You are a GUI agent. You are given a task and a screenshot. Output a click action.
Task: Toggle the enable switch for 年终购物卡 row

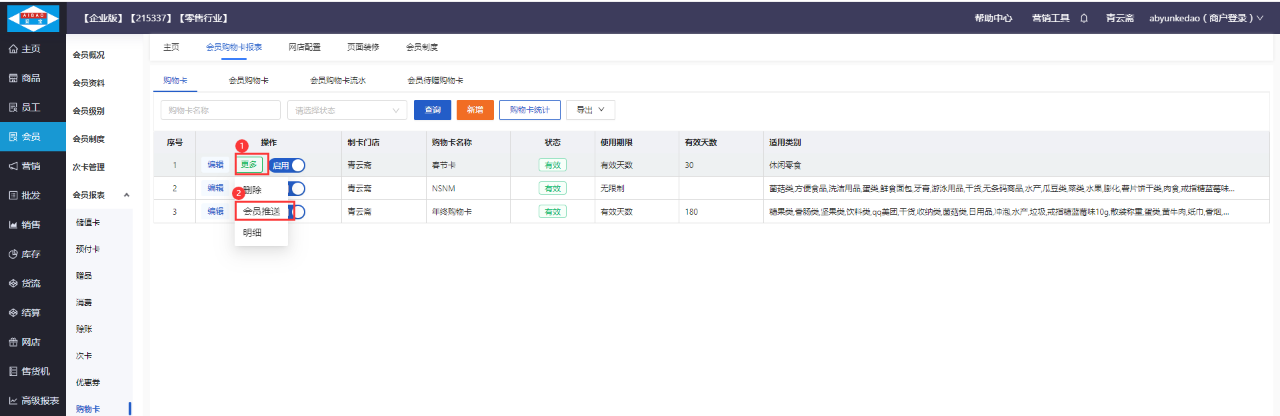(298, 211)
